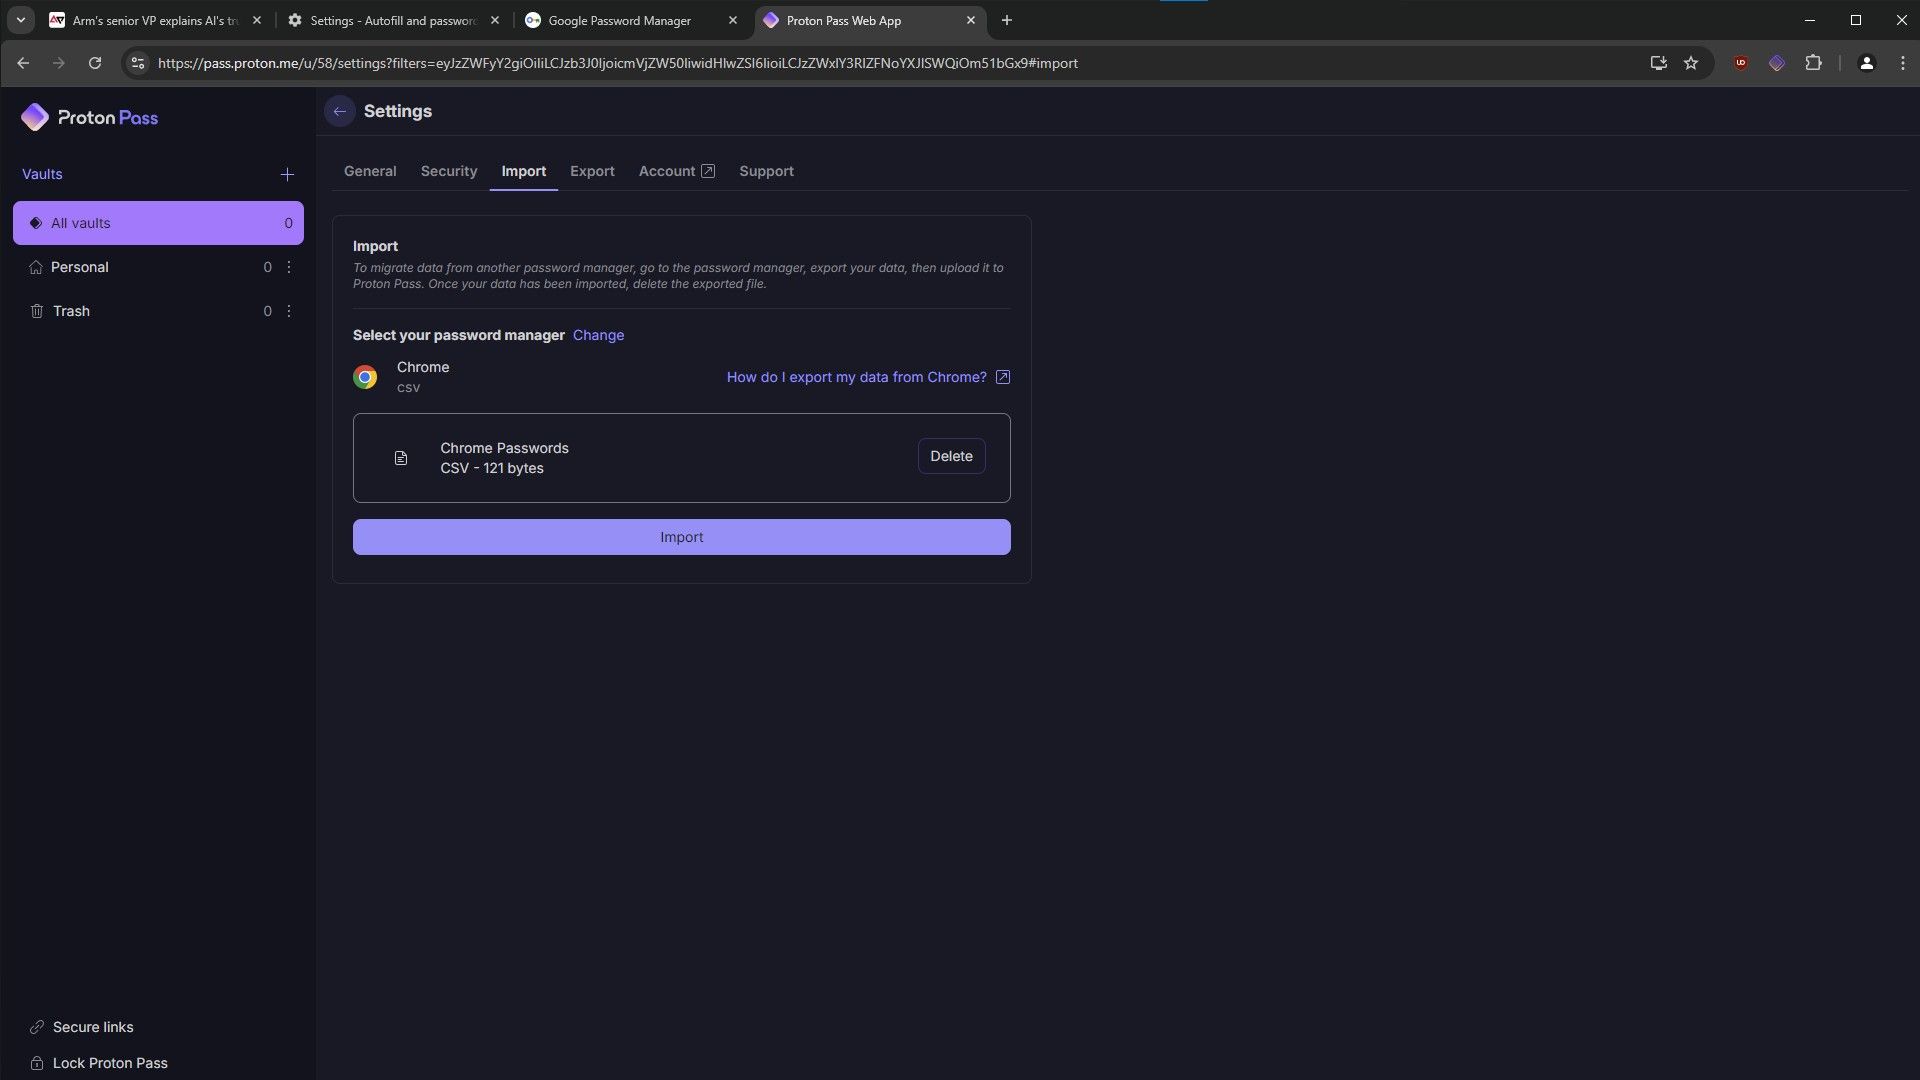Switch to the Security tab

click(449, 171)
